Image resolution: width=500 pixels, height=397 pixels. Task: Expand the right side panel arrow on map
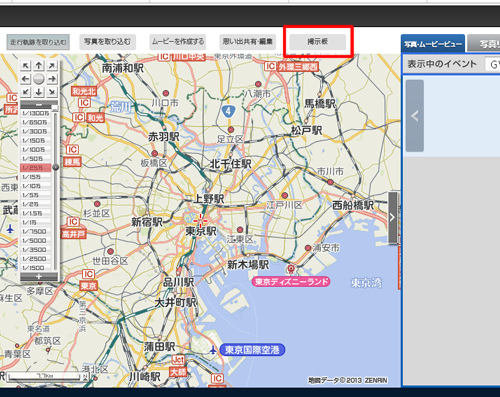(x=393, y=217)
